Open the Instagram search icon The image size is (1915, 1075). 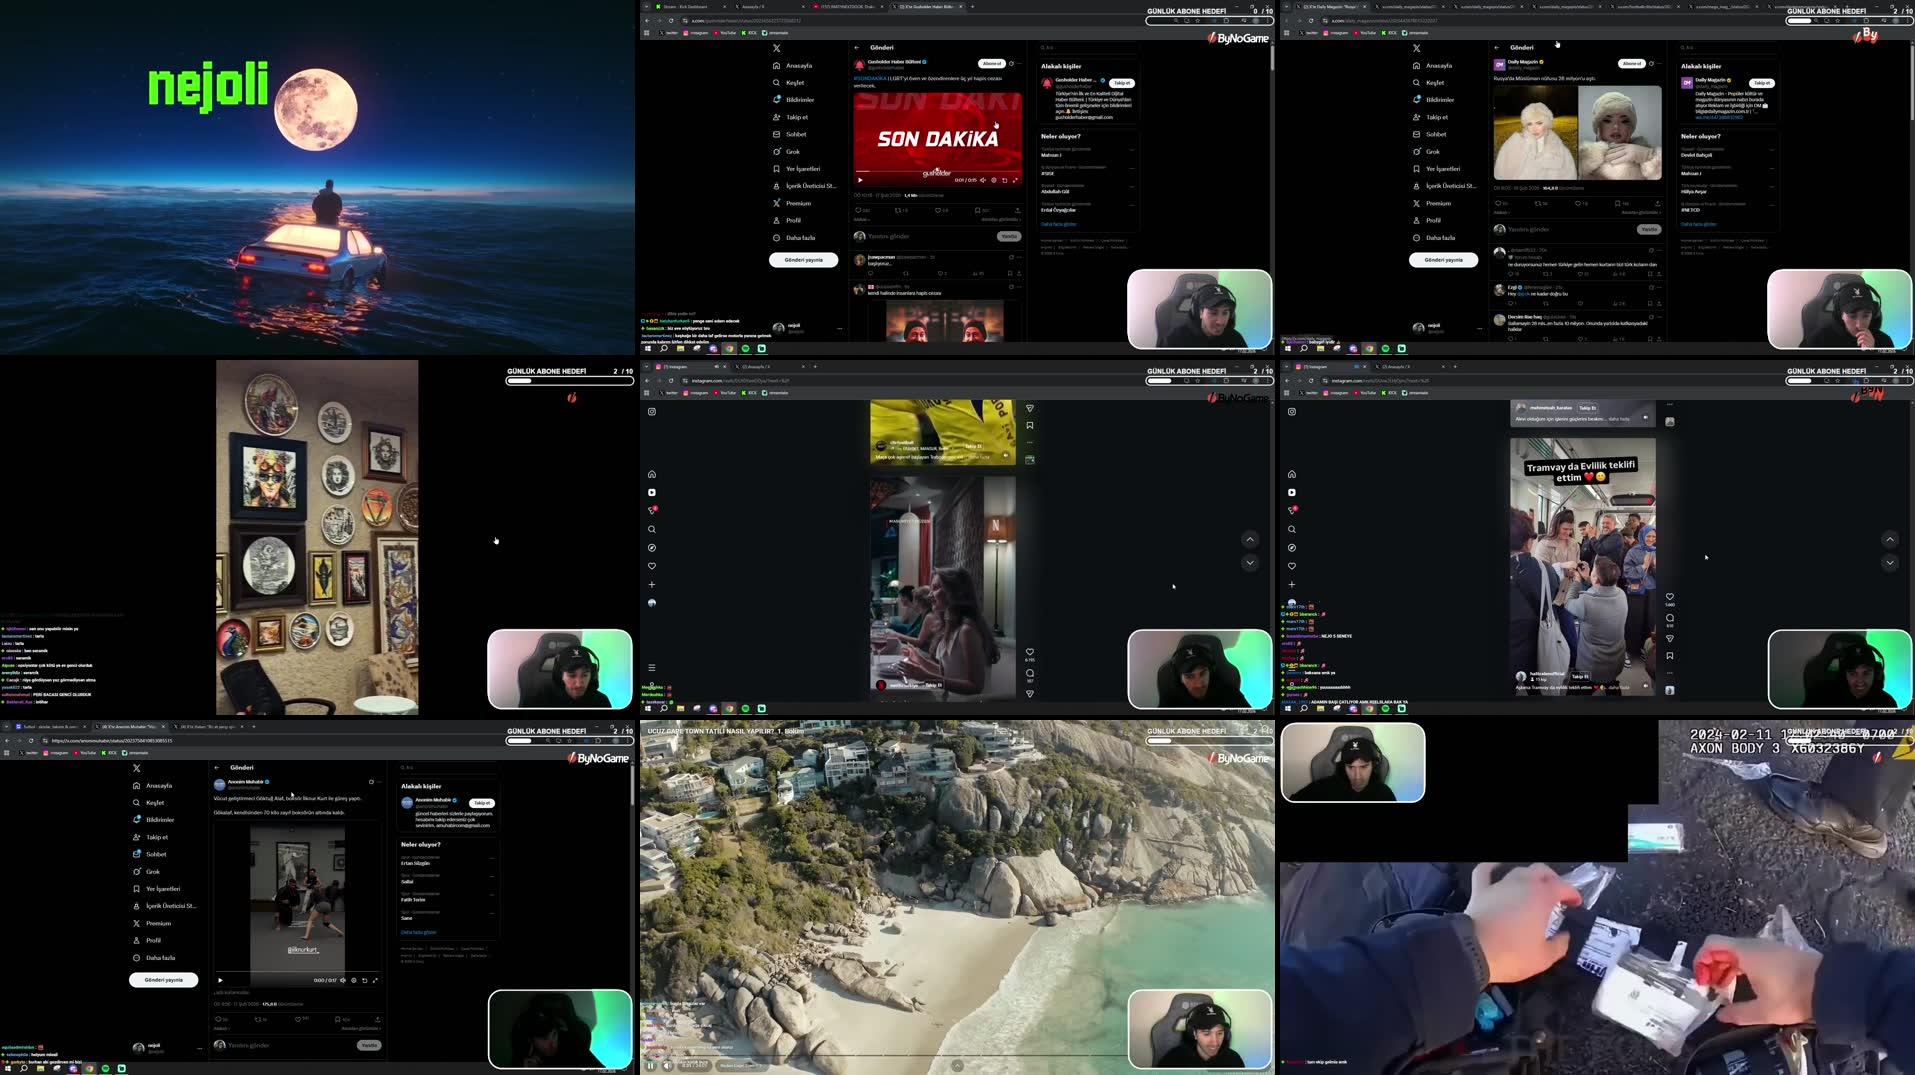point(651,529)
